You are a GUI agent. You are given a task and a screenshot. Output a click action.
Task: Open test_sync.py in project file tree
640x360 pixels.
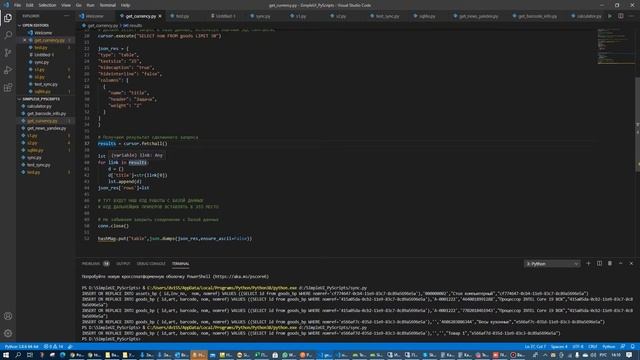39,165
